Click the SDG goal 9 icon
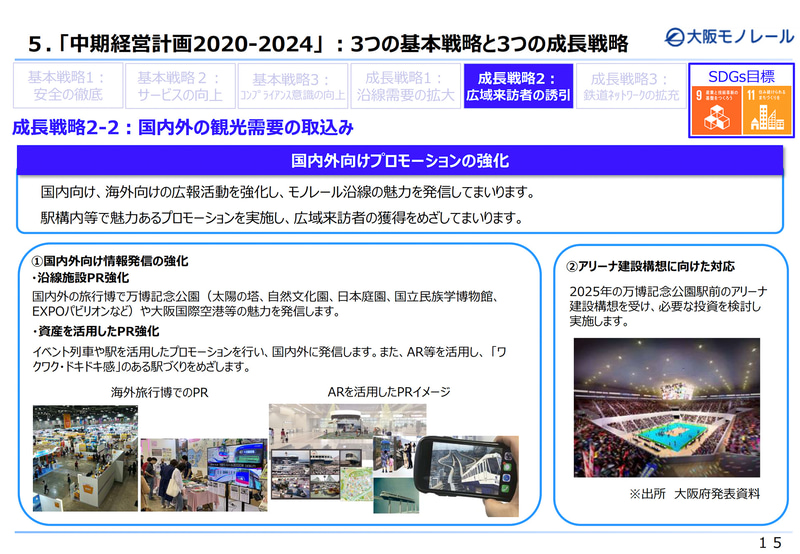 [x=716, y=110]
